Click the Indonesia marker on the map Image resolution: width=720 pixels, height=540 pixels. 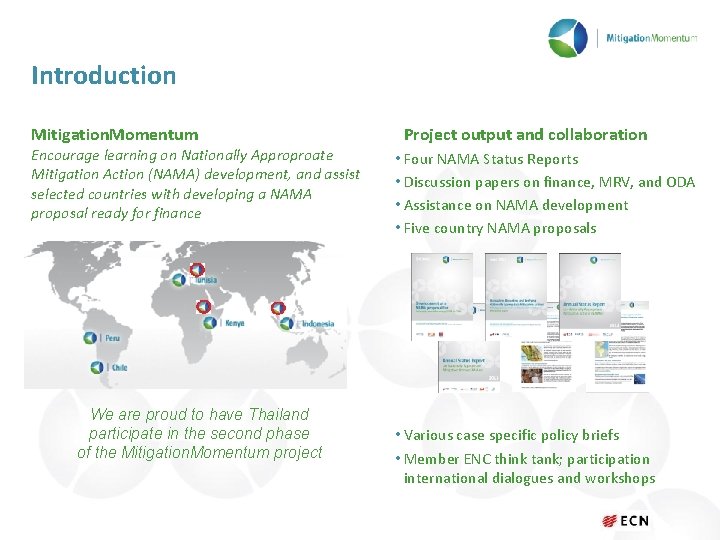287,323
